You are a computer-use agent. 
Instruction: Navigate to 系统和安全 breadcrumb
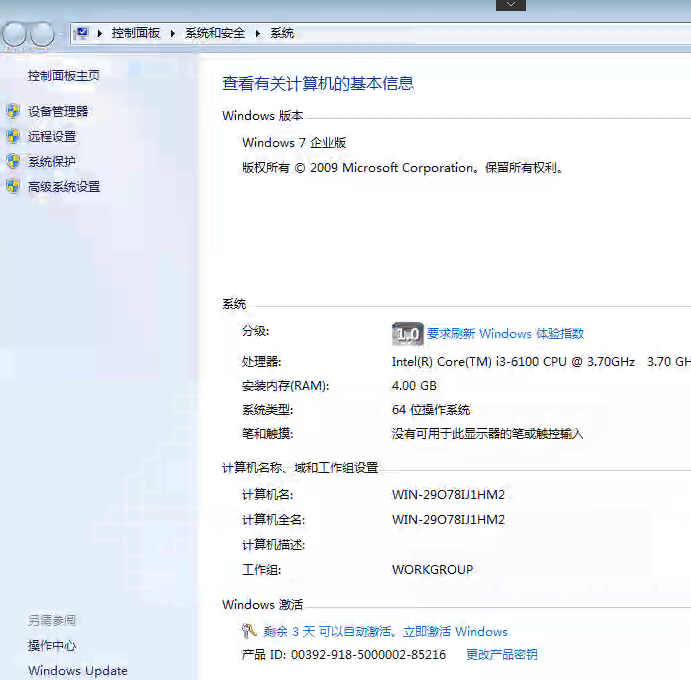coord(215,33)
